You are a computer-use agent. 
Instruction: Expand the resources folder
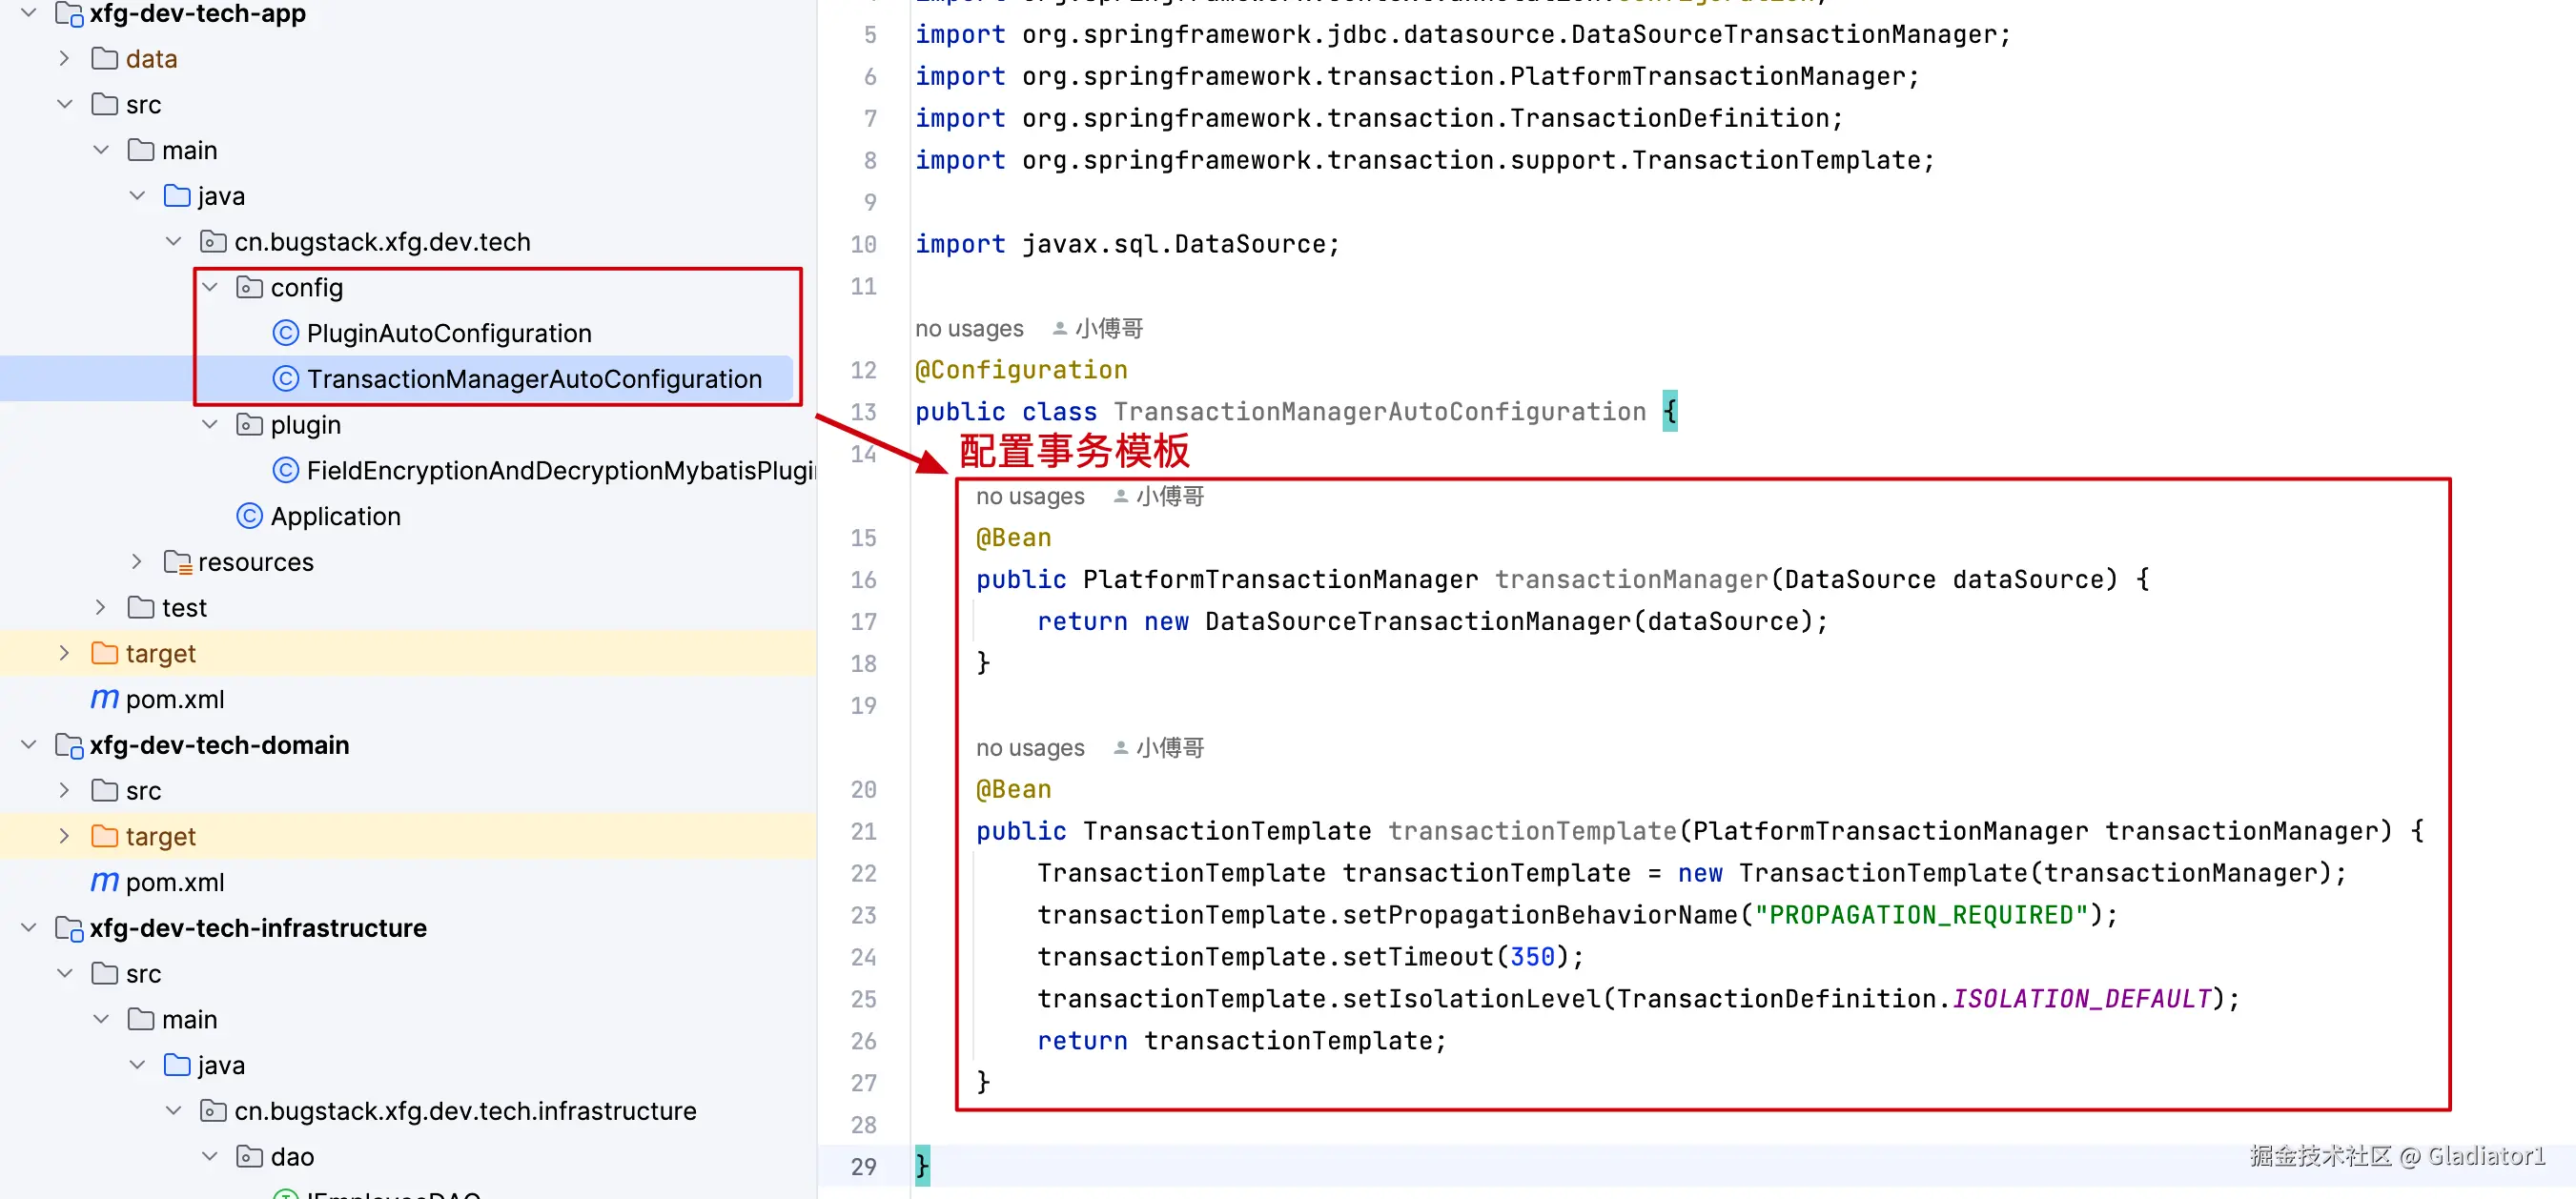[137, 562]
